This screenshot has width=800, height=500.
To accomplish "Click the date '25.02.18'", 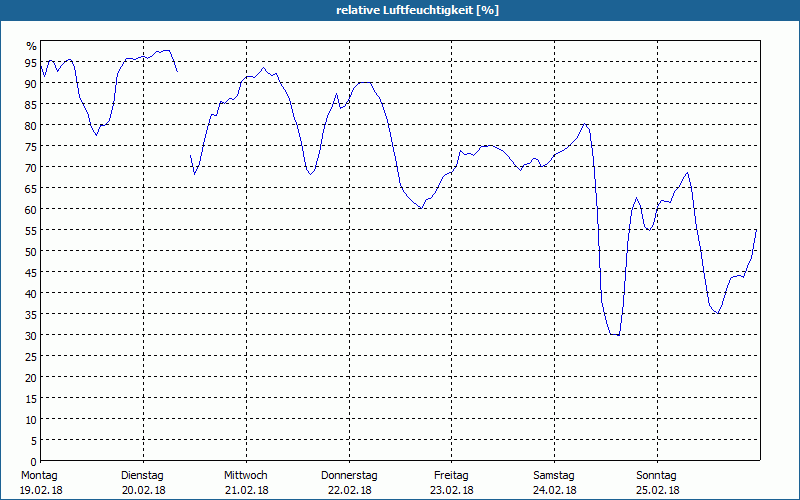I will 658,491.
